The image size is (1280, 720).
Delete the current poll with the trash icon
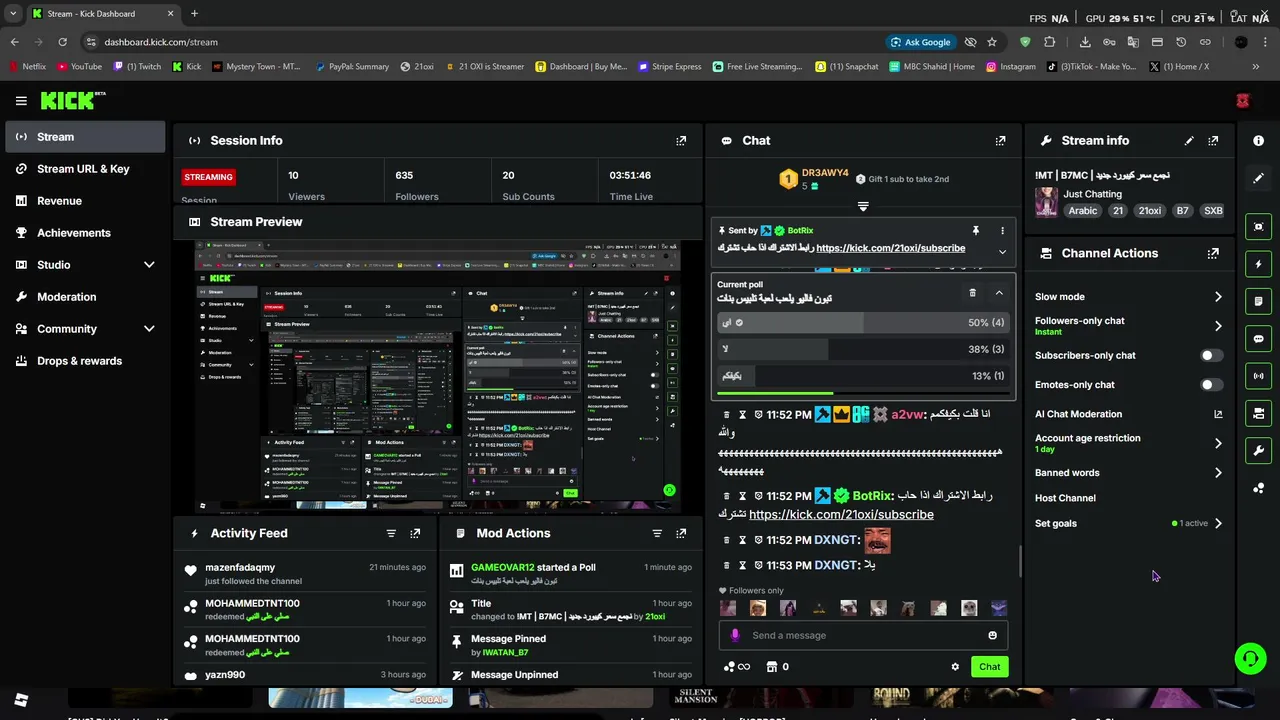pyautogui.click(x=972, y=293)
